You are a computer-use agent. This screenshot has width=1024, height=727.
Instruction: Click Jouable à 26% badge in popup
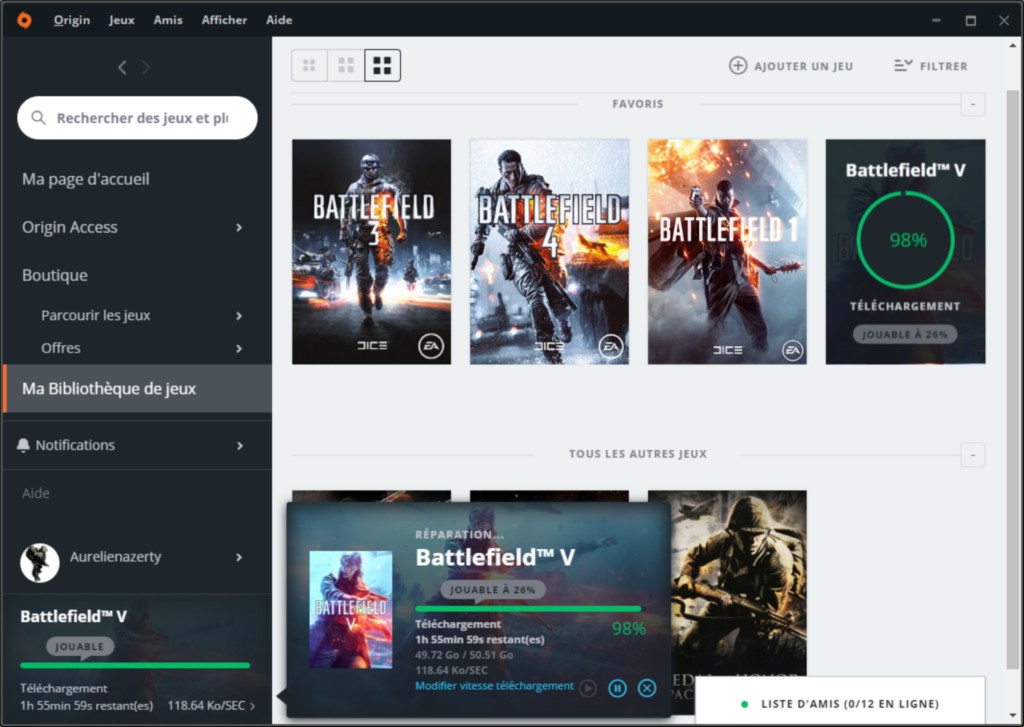tap(493, 590)
